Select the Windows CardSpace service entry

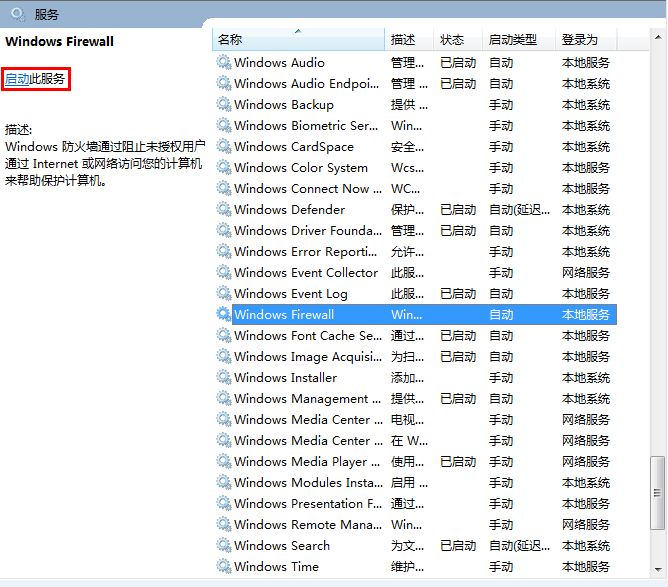[293, 146]
